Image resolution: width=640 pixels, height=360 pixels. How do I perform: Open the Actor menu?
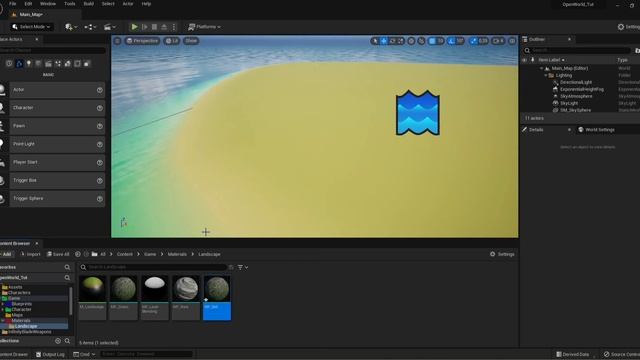tap(128, 4)
